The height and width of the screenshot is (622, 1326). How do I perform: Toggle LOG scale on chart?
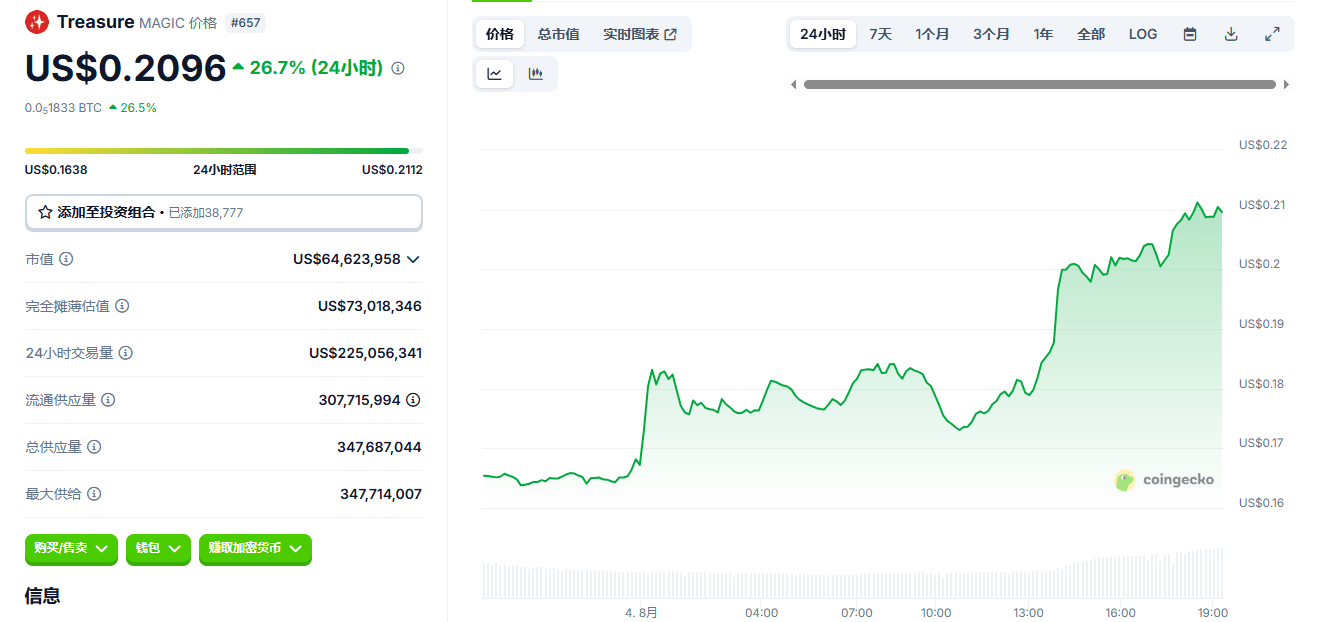[x=1143, y=34]
